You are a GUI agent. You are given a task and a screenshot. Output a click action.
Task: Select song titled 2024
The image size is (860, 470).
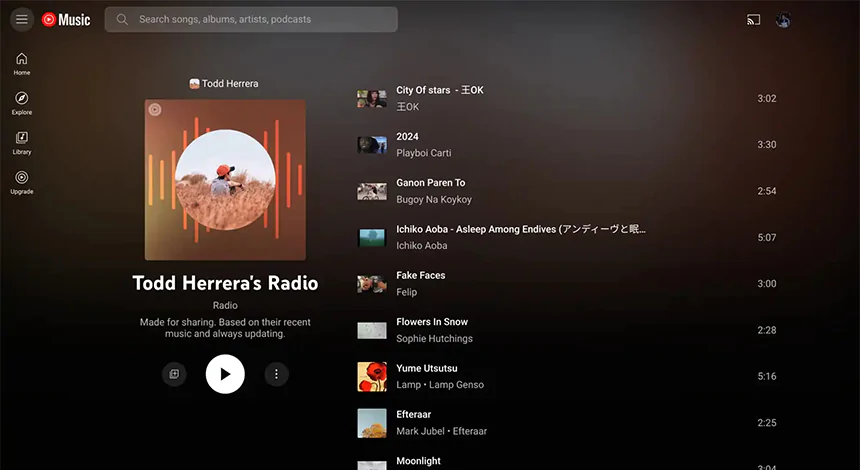[408, 137]
